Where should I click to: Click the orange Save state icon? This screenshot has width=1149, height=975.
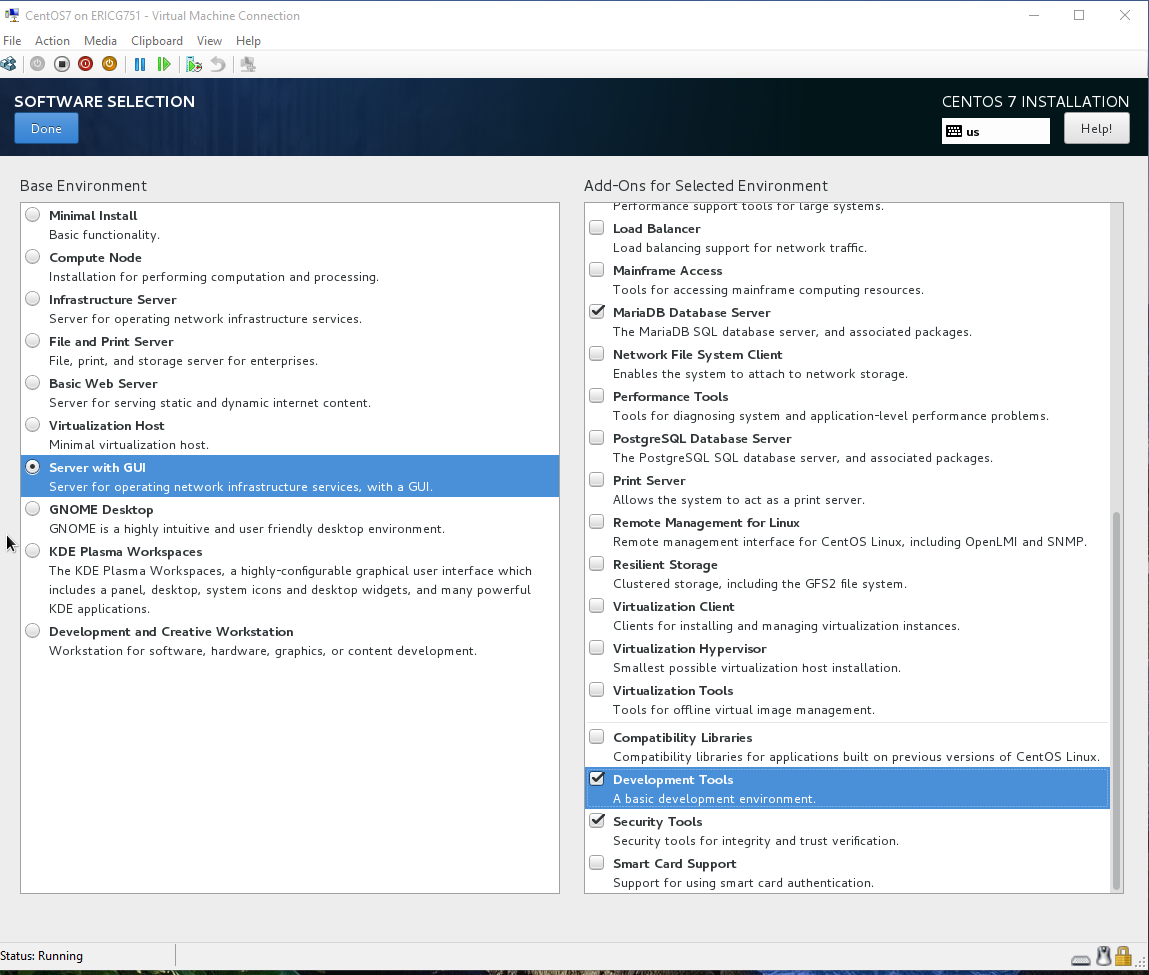109,64
